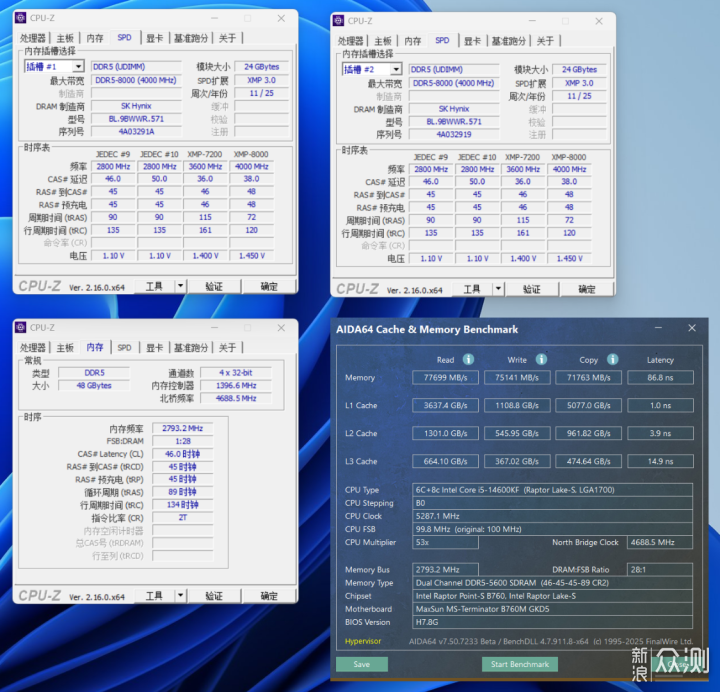
Task: Click the Write info icon in AIDA64
Action: [541, 359]
